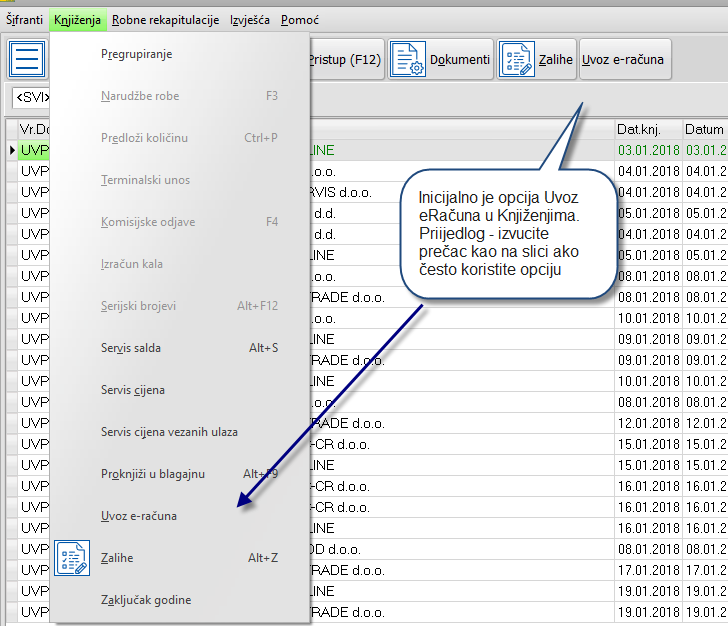Screen dimensions: 728x626
Task: Click the Pristup (F12) button
Action: pyautogui.click(x=345, y=60)
